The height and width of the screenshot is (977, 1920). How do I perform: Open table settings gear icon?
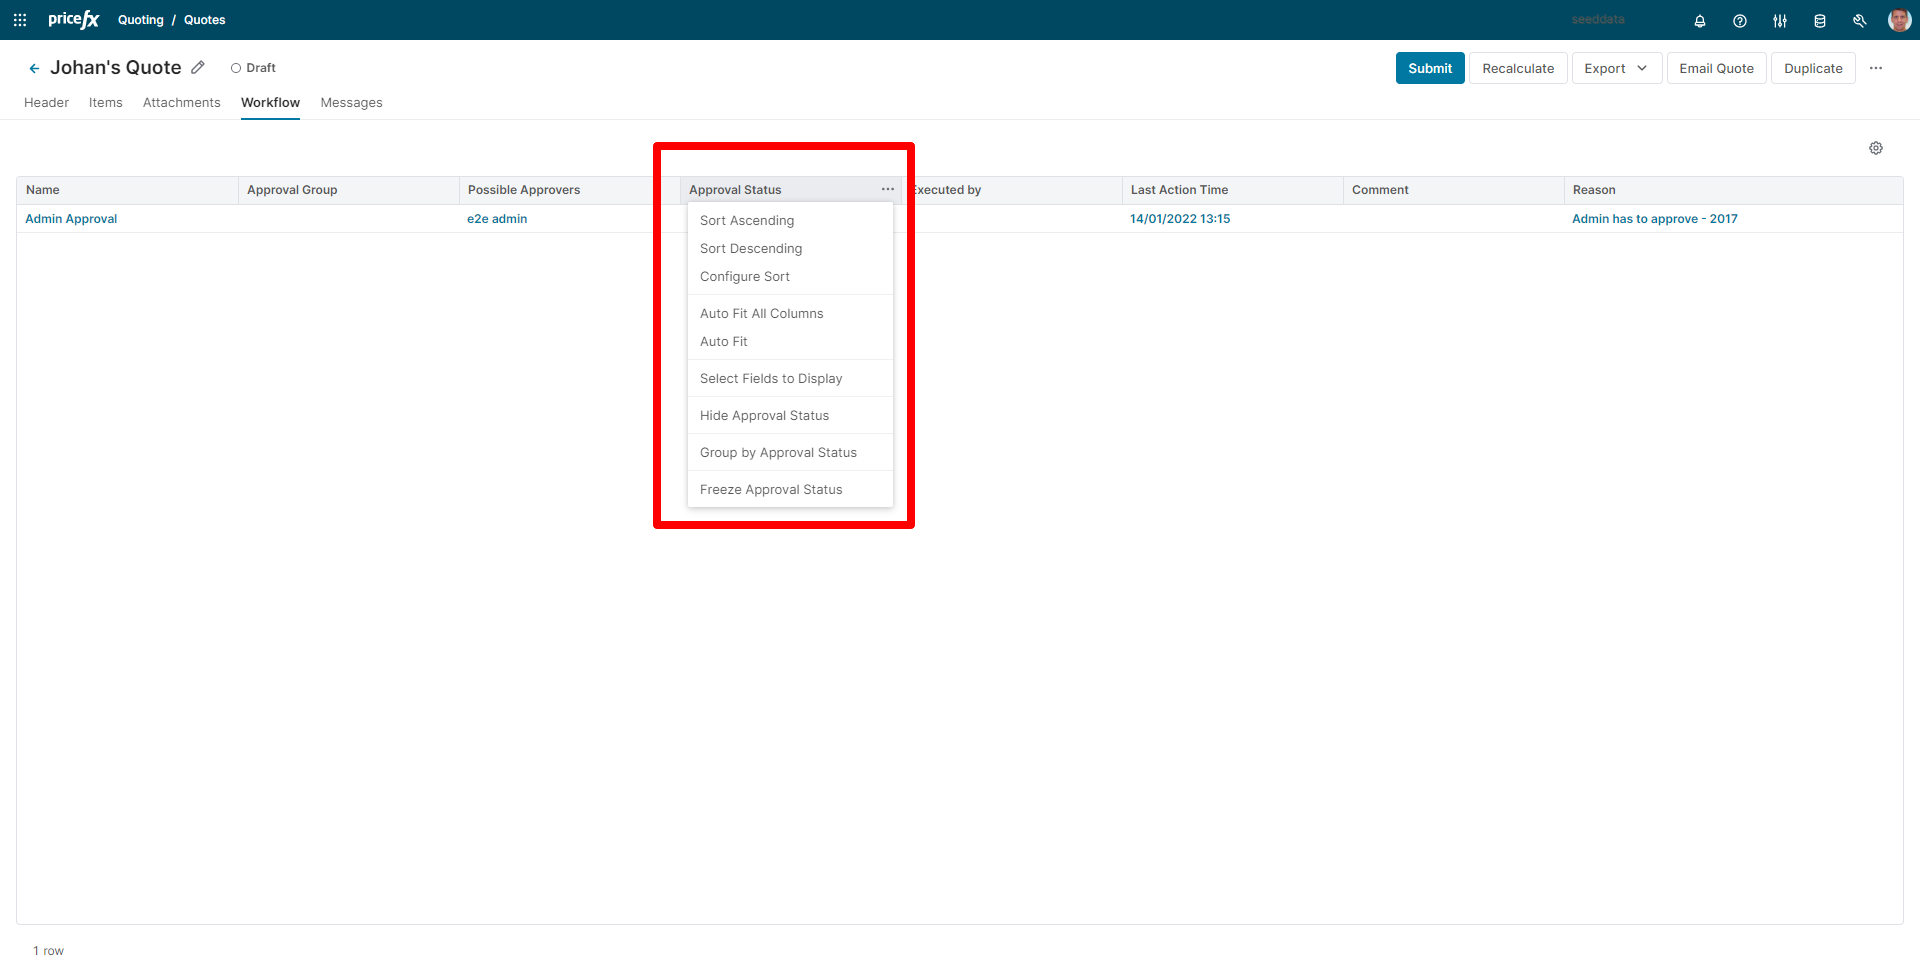coord(1875,148)
